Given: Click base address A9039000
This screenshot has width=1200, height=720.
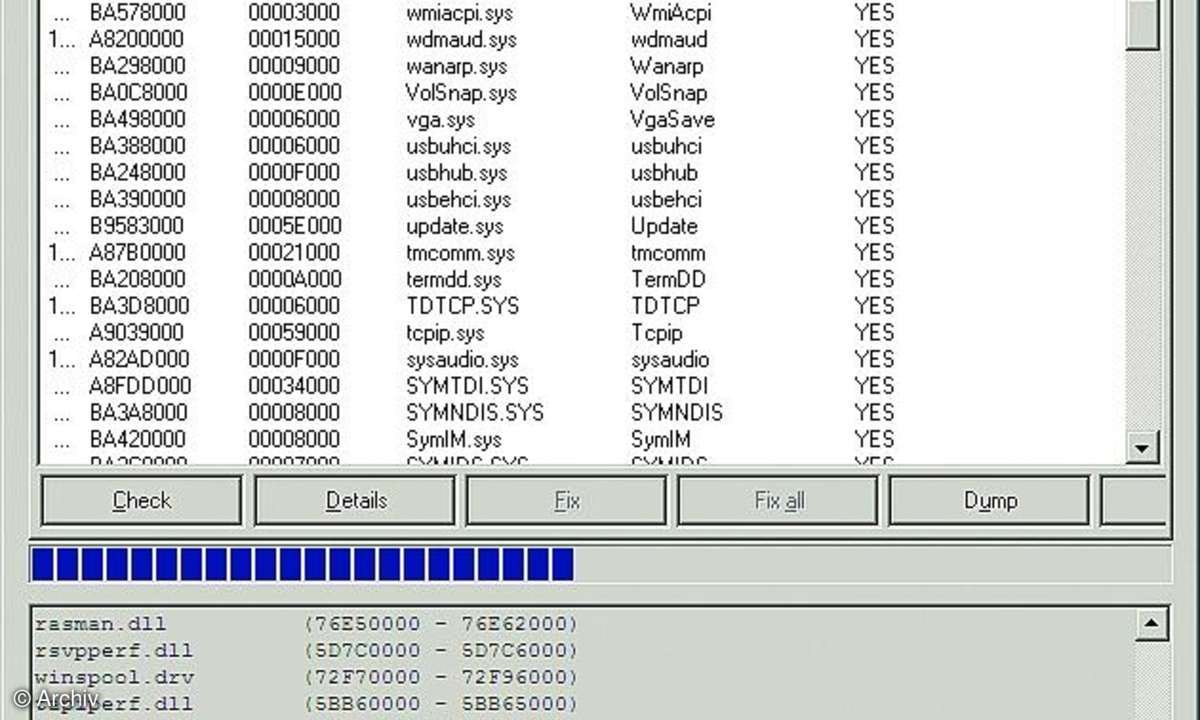Looking at the screenshot, I should click(x=137, y=333).
